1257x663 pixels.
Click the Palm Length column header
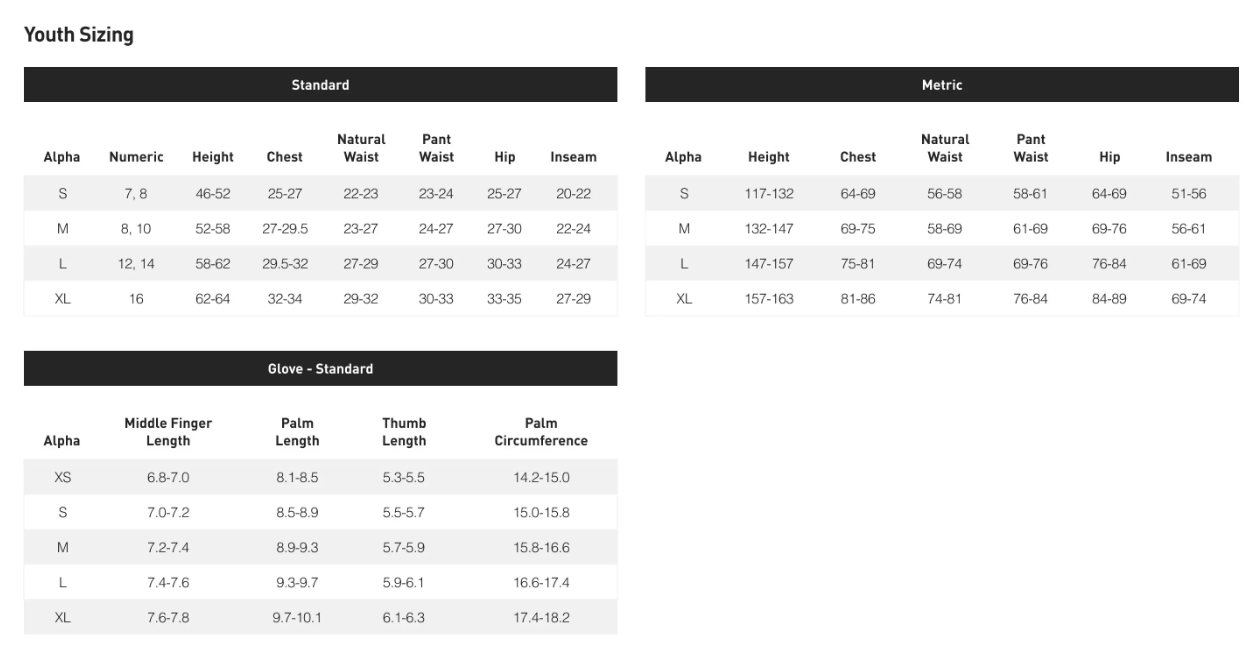coord(297,432)
